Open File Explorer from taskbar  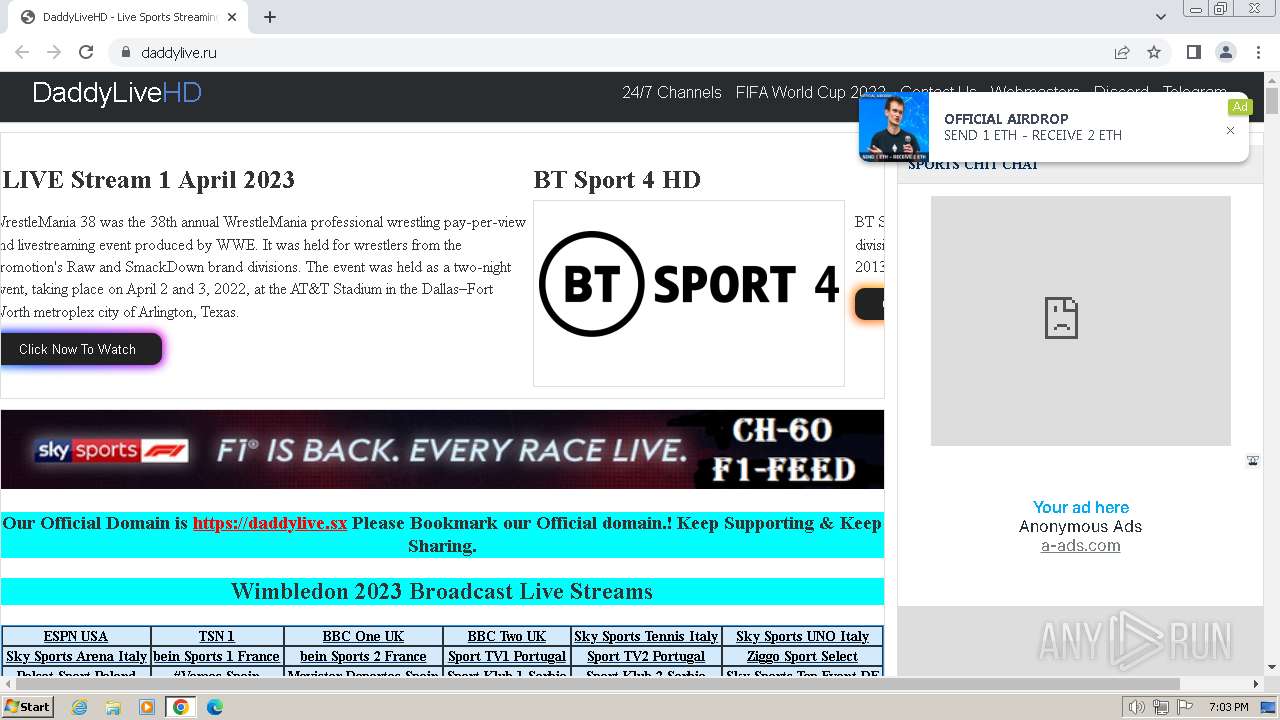click(x=113, y=707)
